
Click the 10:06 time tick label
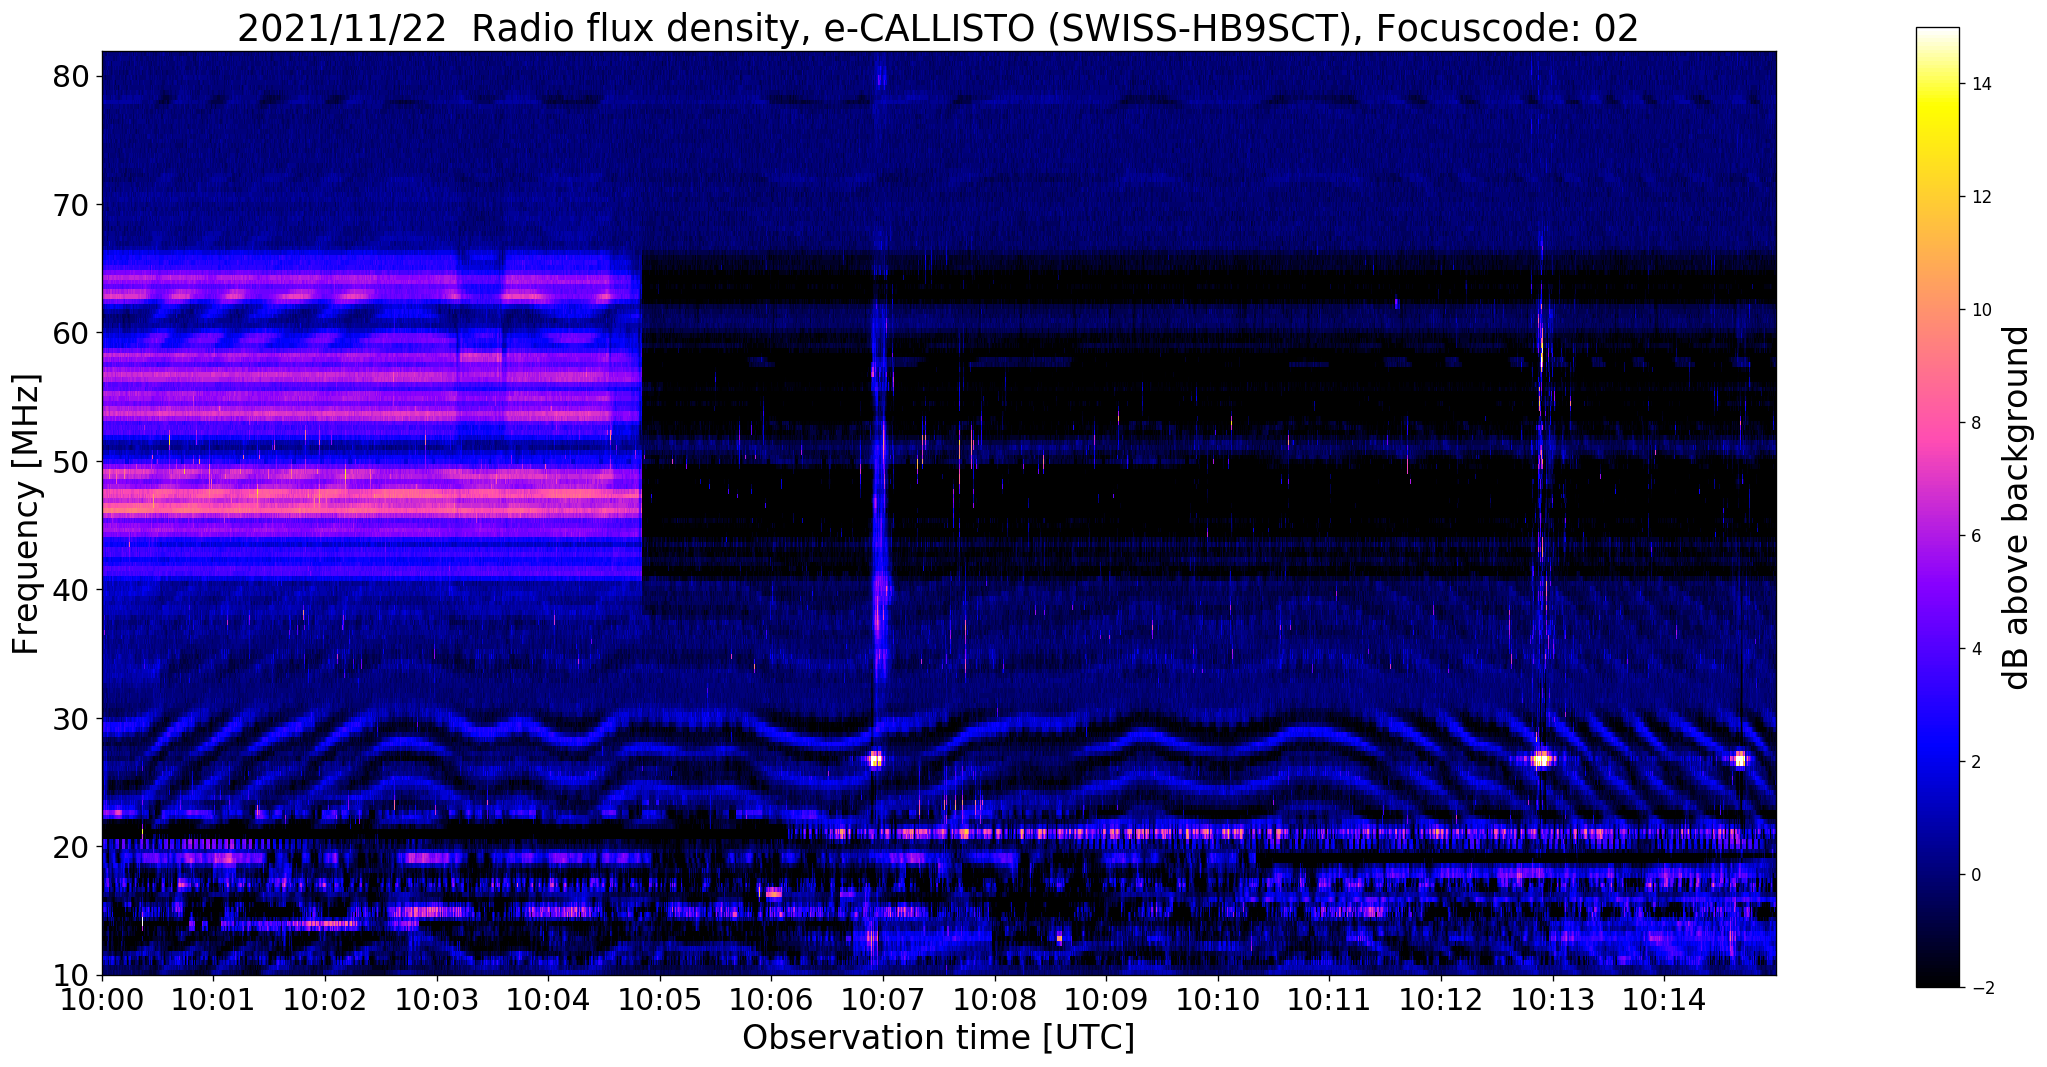click(771, 1001)
